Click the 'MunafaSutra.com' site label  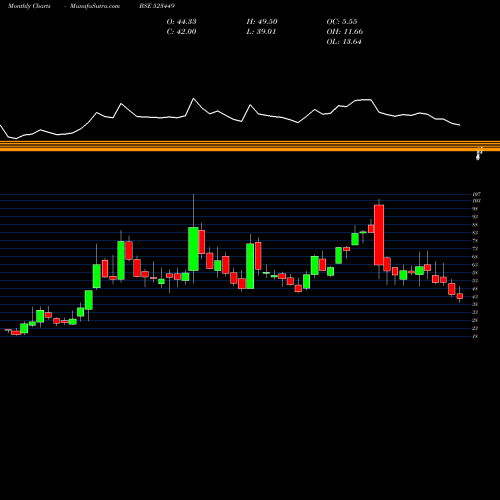coord(95,6)
